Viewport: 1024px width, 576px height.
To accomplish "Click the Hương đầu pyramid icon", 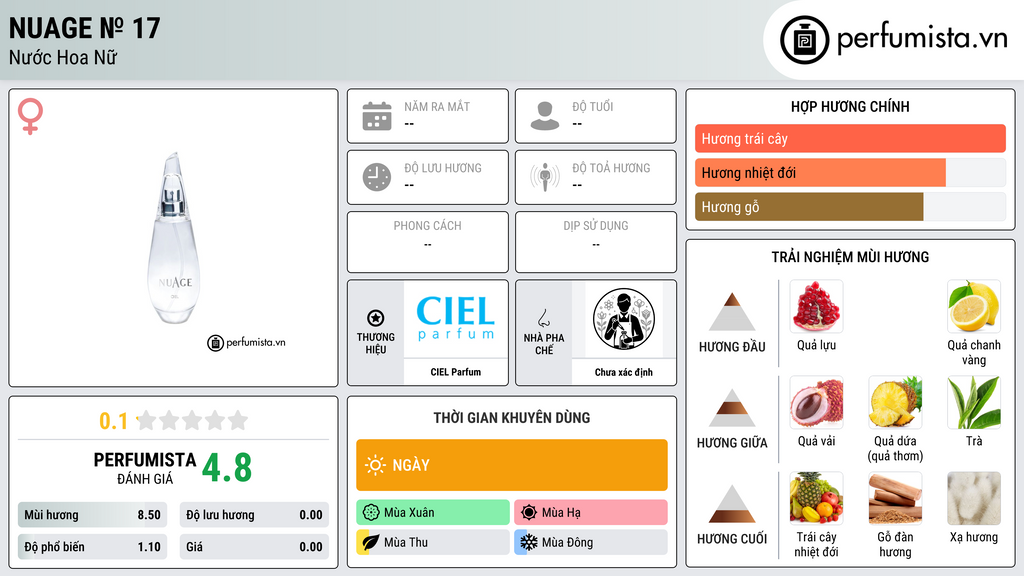I will tap(732, 312).
